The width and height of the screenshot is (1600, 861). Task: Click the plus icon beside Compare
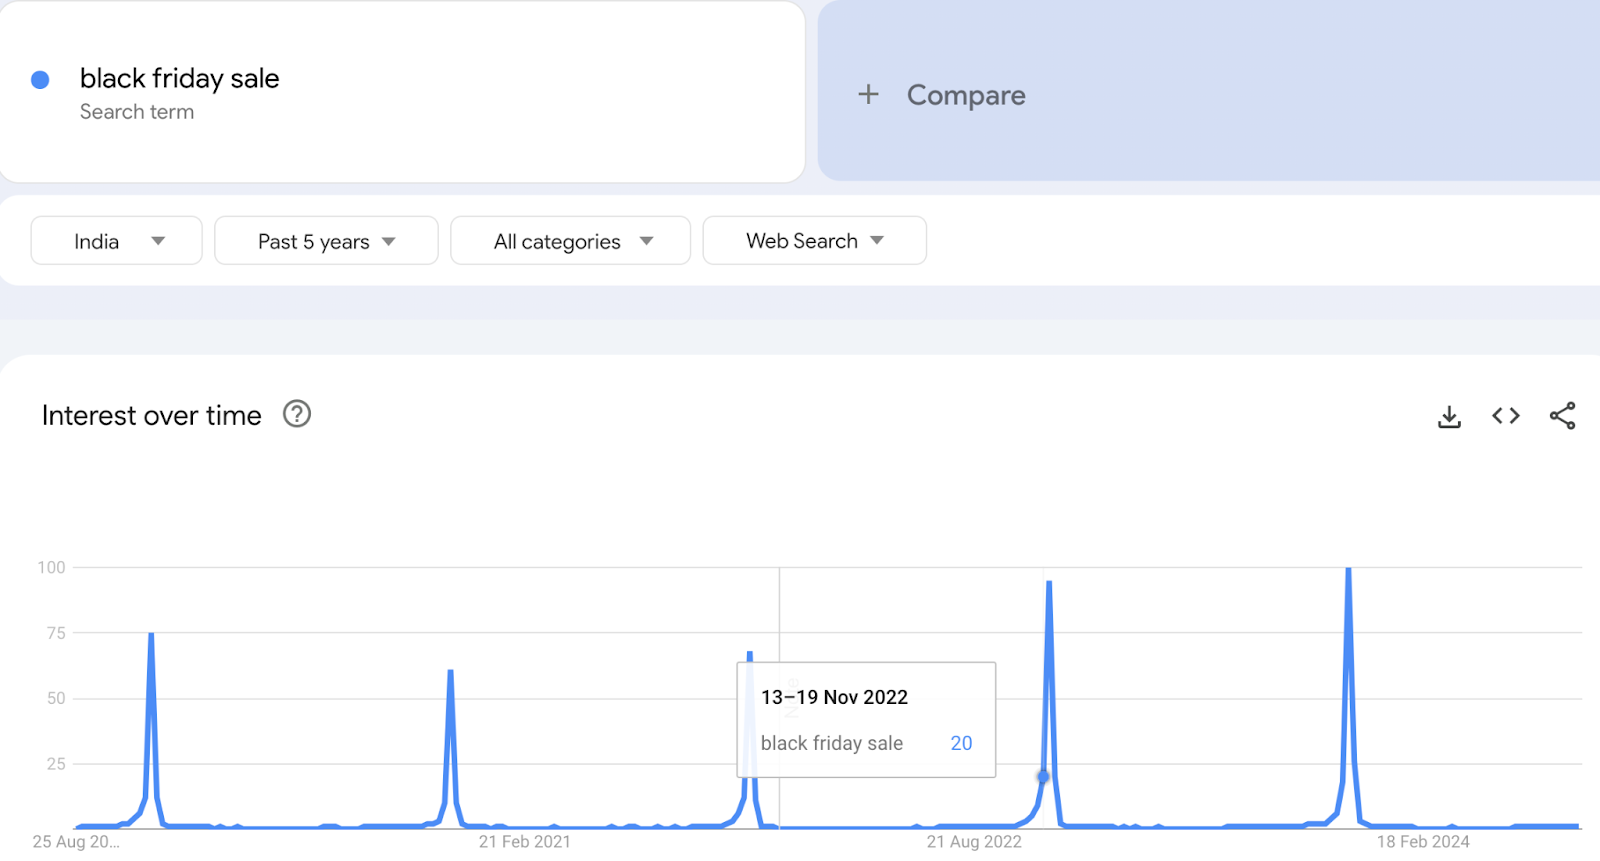[x=868, y=95]
